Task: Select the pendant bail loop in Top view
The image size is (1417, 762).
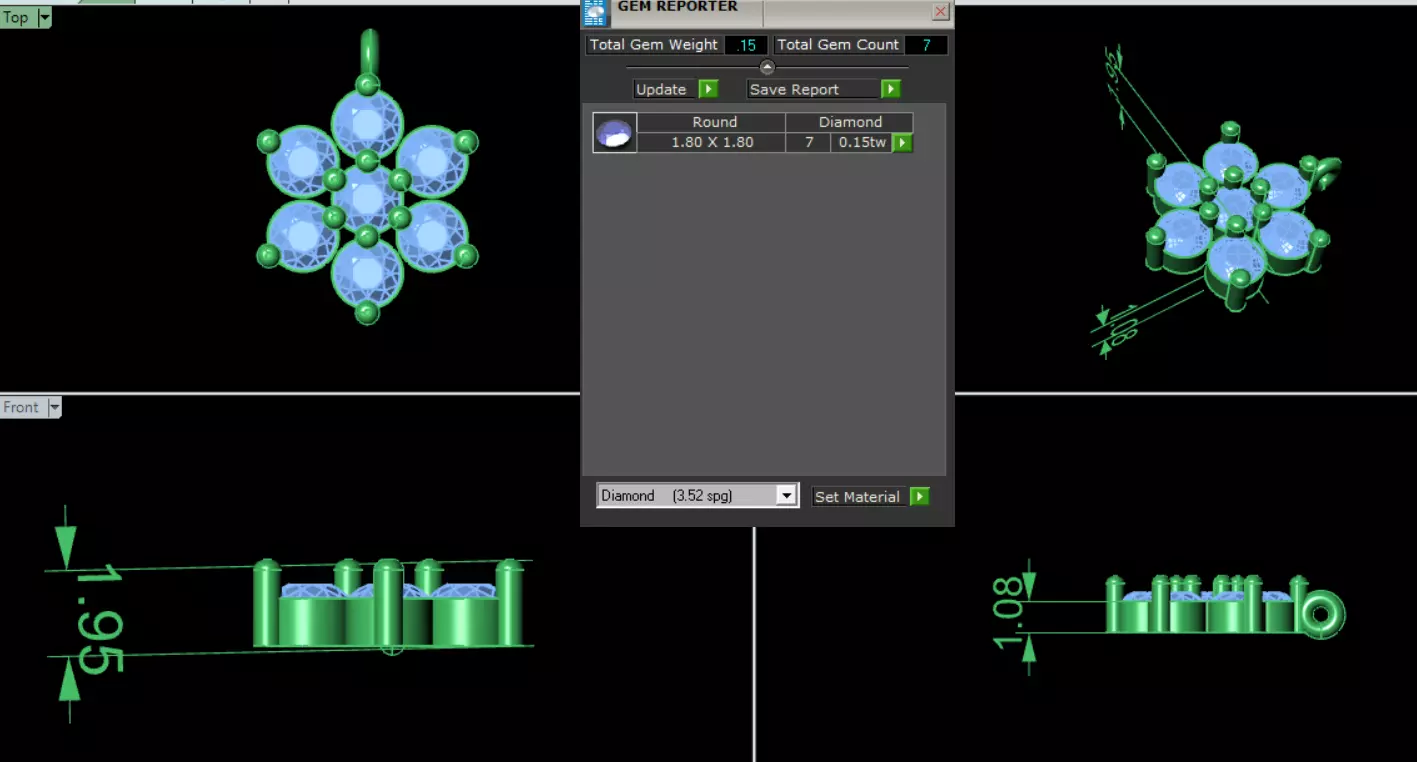Action: pos(369,50)
